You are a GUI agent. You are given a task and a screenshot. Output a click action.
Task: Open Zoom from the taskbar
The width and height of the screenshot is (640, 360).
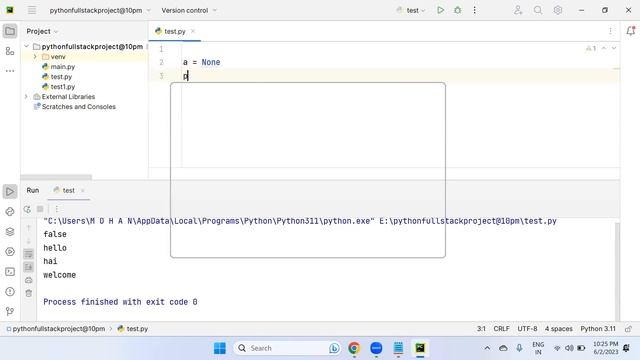click(x=376, y=348)
